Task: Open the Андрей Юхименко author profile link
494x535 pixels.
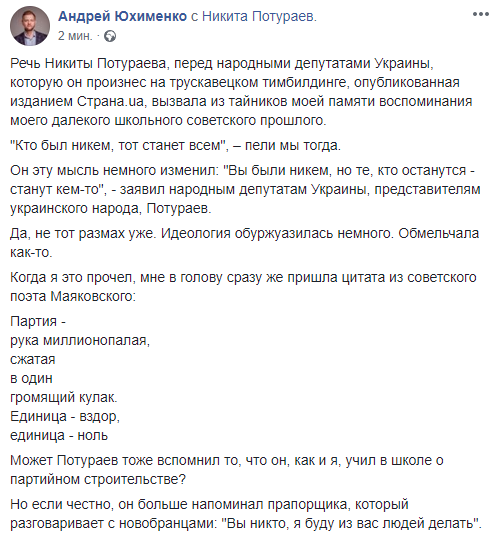Action: [x=122, y=16]
